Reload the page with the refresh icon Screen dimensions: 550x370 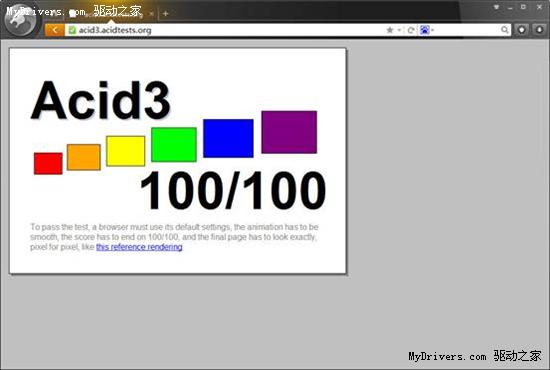coord(411,30)
